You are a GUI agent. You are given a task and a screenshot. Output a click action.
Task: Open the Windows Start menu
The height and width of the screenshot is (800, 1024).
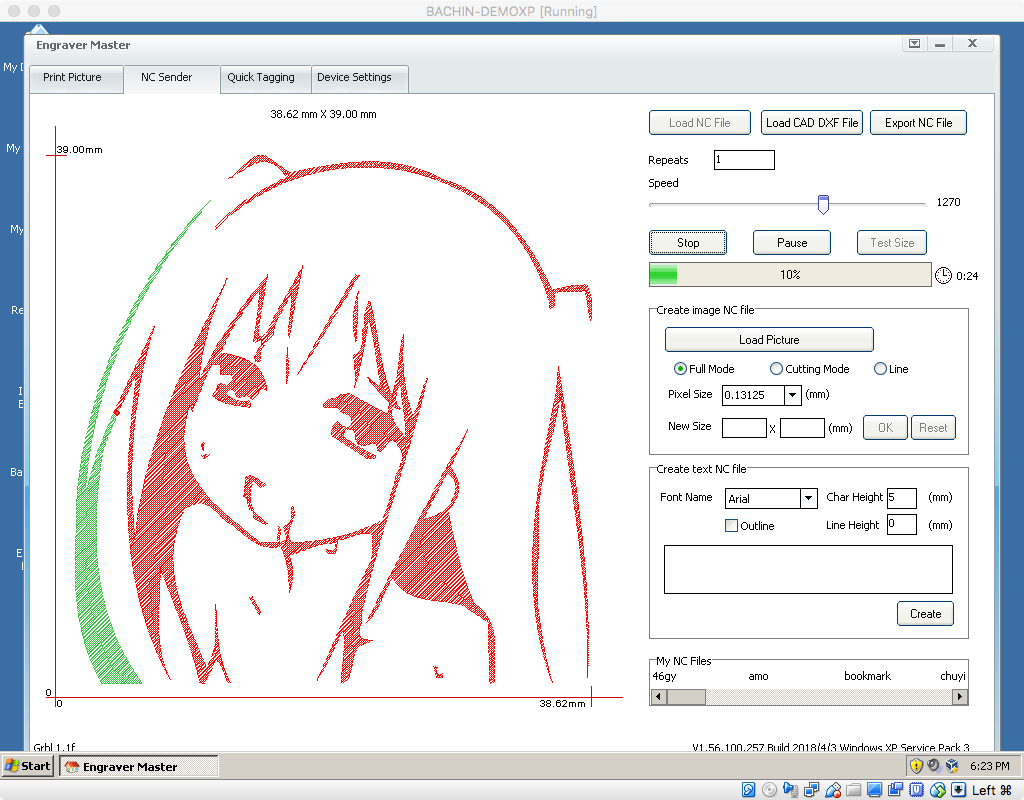pyautogui.click(x=28, y=765)
